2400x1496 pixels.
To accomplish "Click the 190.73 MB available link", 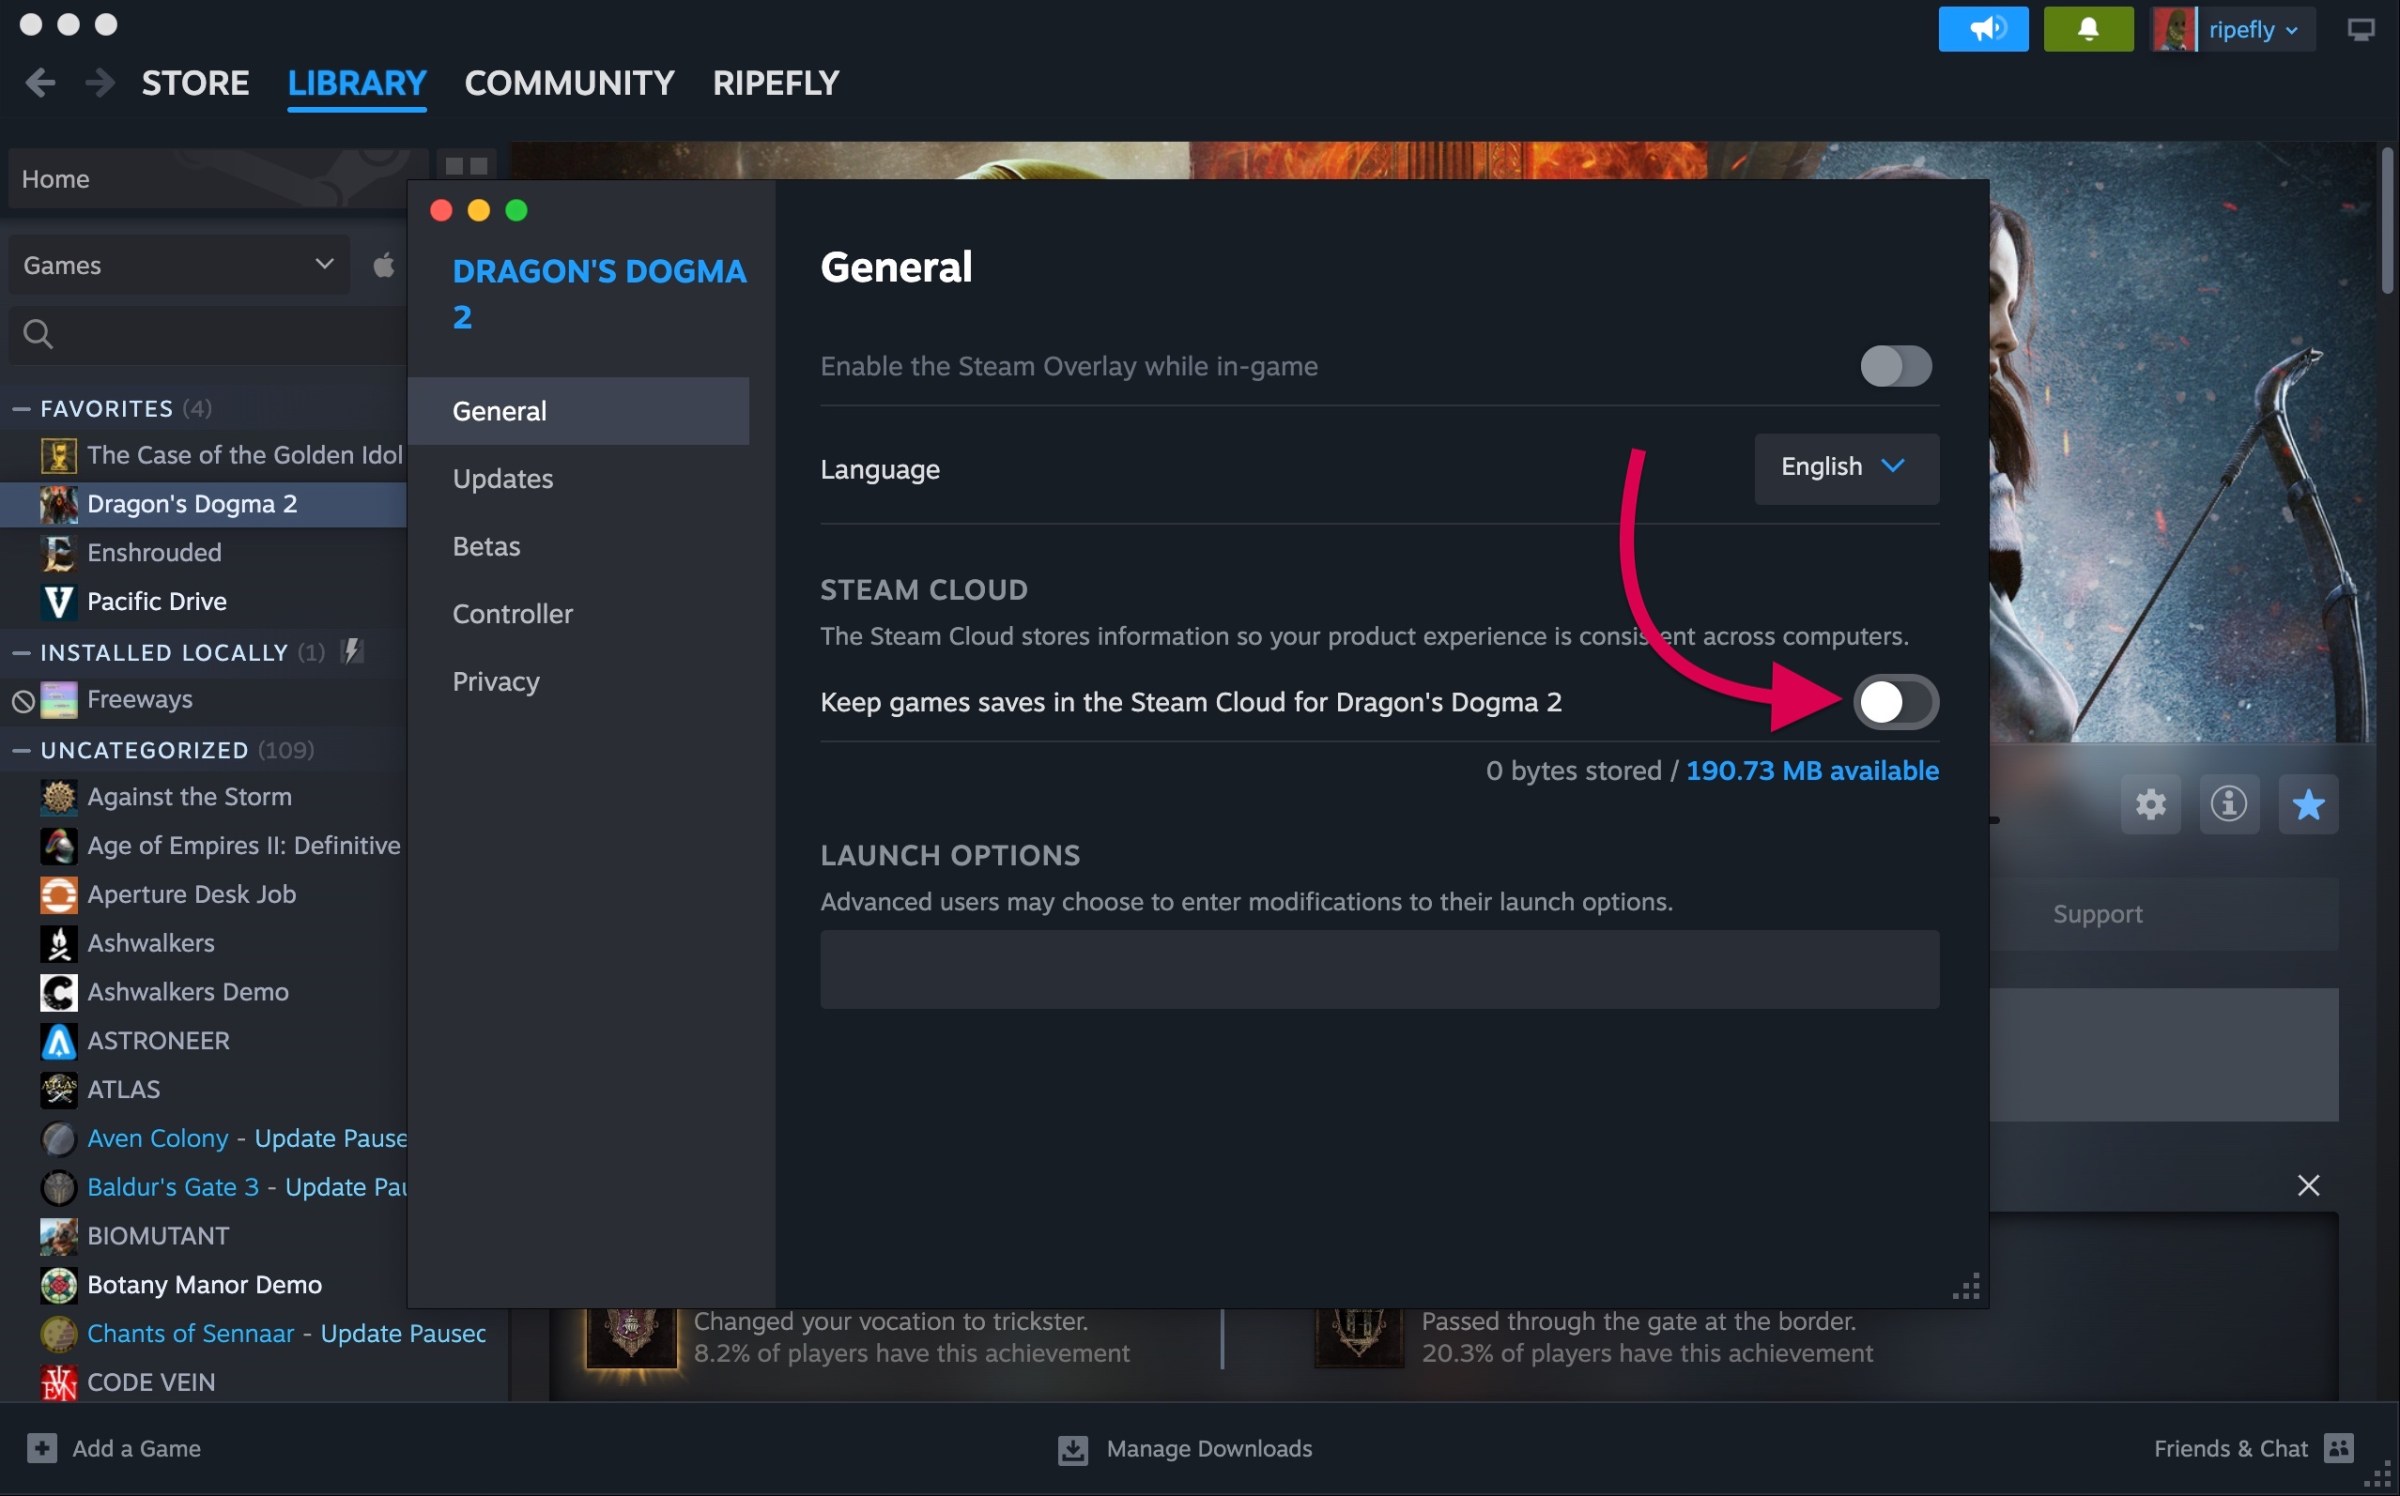I will 1812,770.
